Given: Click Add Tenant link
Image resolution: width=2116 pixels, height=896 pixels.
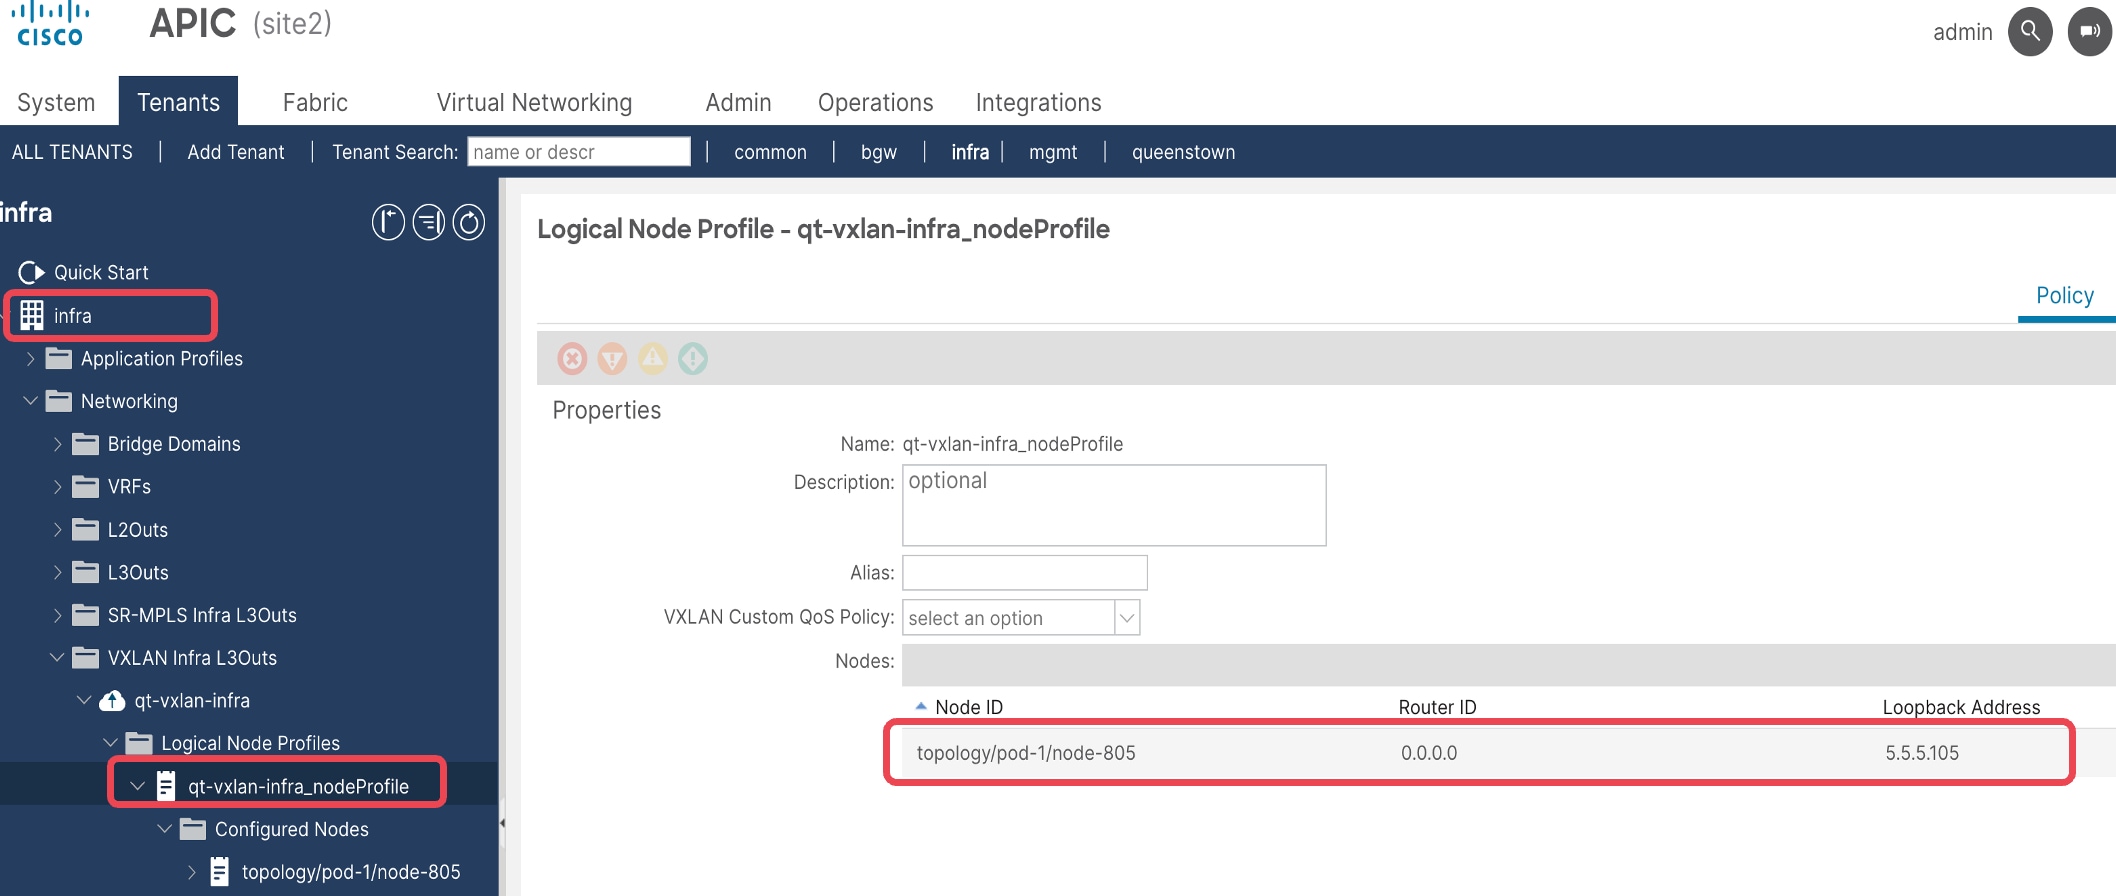Looking at the screenshot, I should (x=236, y=152).
